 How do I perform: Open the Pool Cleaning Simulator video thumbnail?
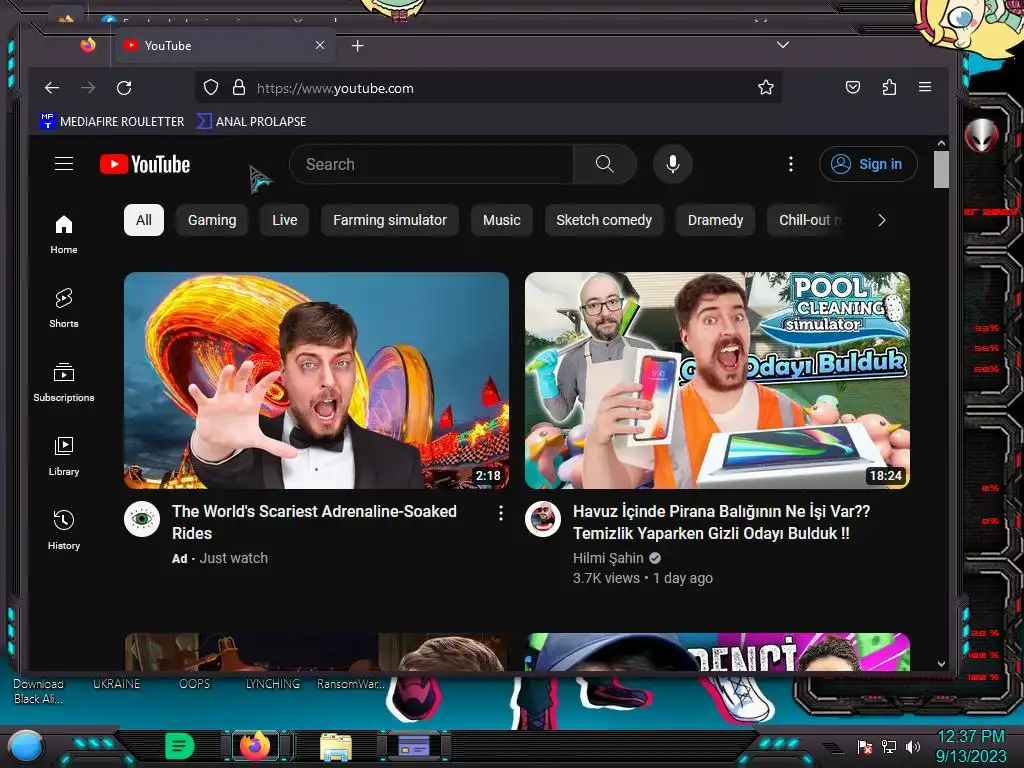(x=717, y=380)
